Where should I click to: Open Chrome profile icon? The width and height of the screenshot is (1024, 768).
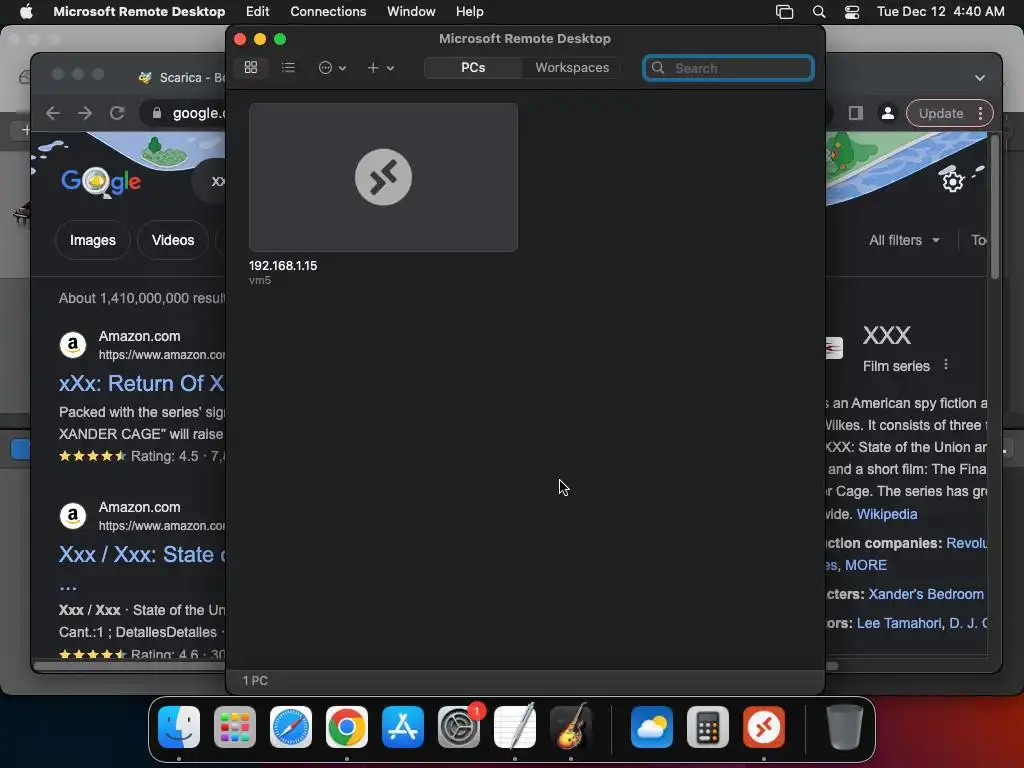pyautogui.click(x=888, y=113)
